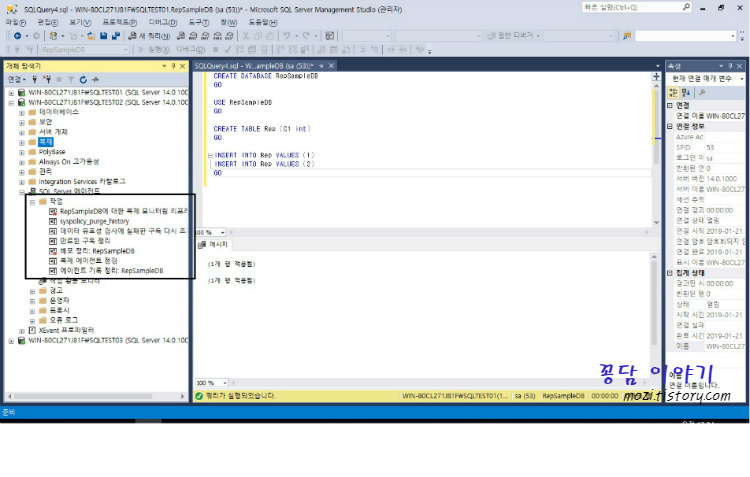Toggle Categorized view in the properties panel
This screenshot has height=477, width=750.
pos(673,92)
